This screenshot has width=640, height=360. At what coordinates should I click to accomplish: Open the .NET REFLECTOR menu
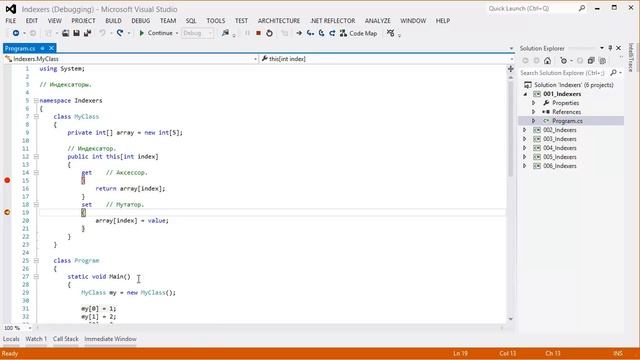pos(333,21)
